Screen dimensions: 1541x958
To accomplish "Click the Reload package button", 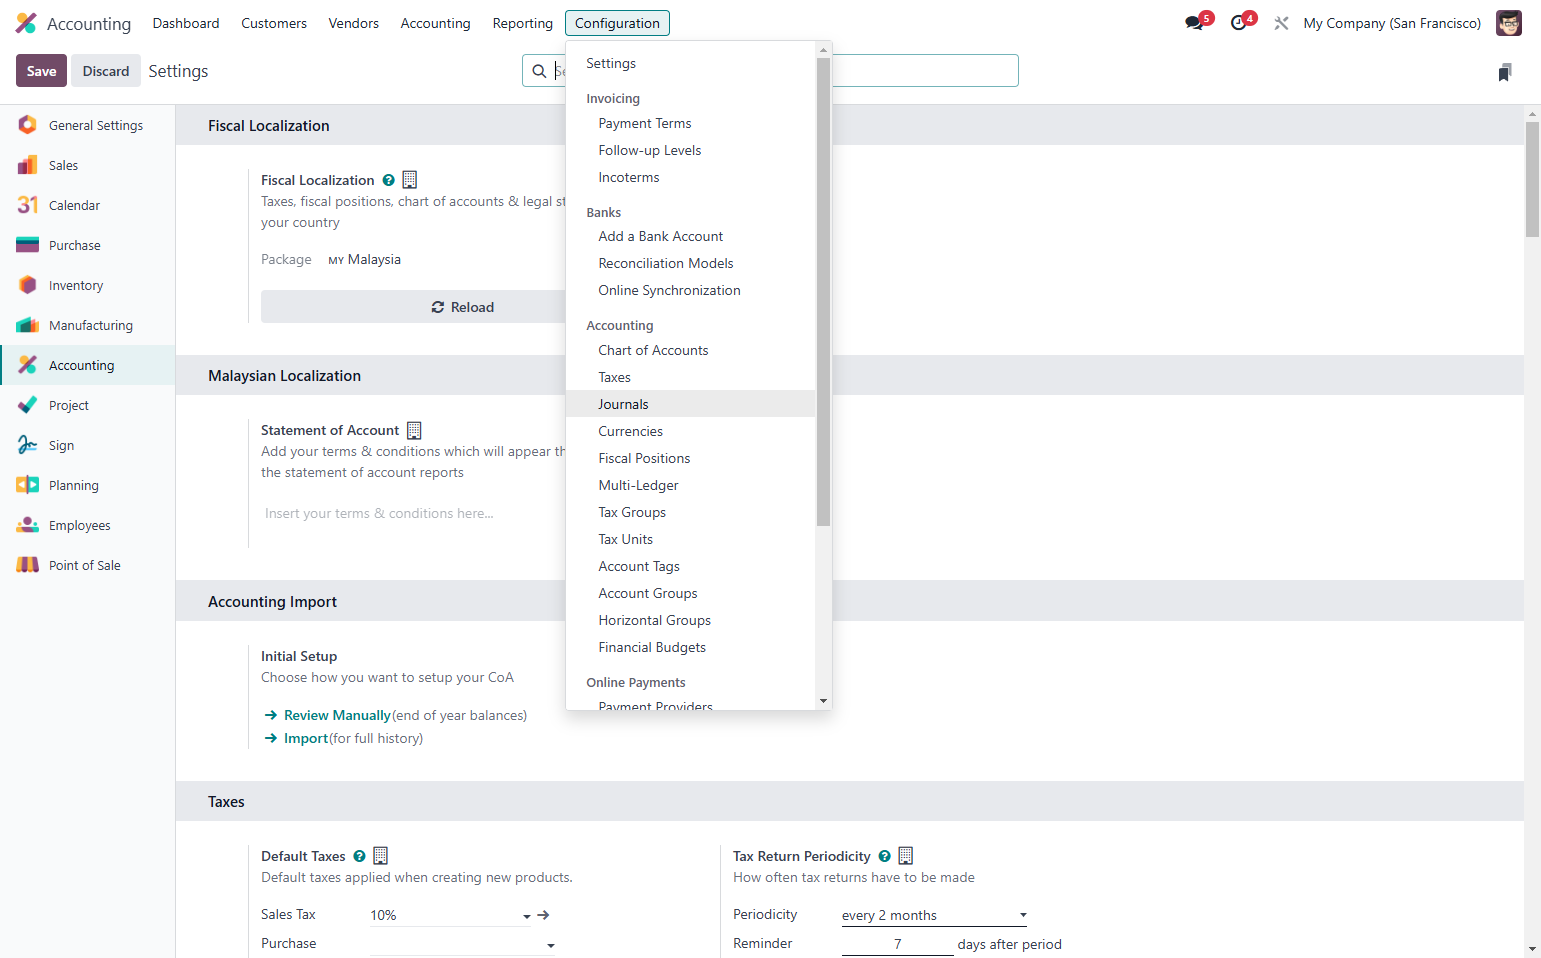I will (x=462, y=307).
